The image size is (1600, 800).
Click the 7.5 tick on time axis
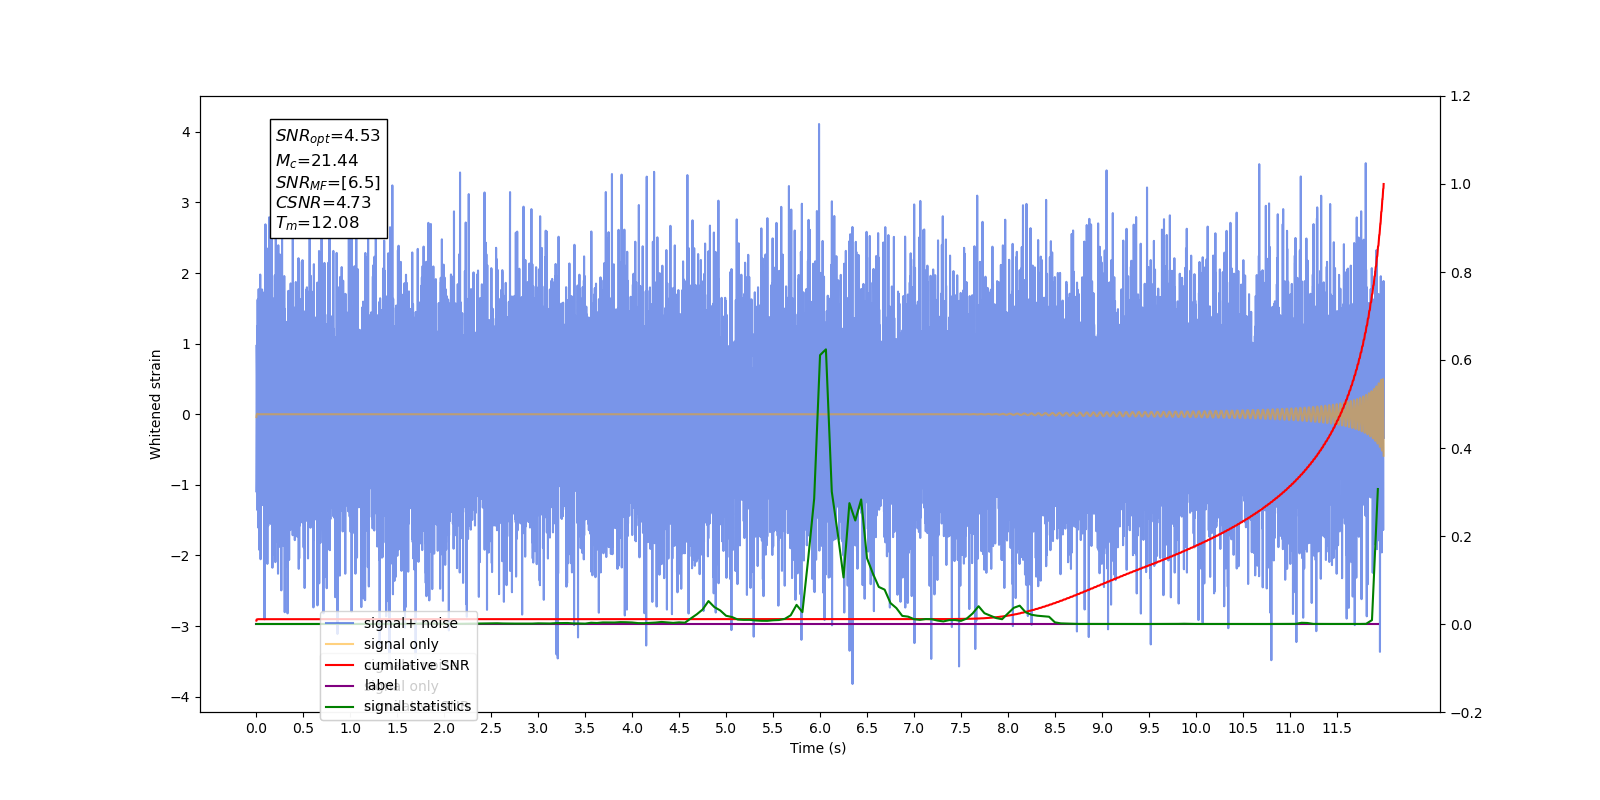point(961,728)
